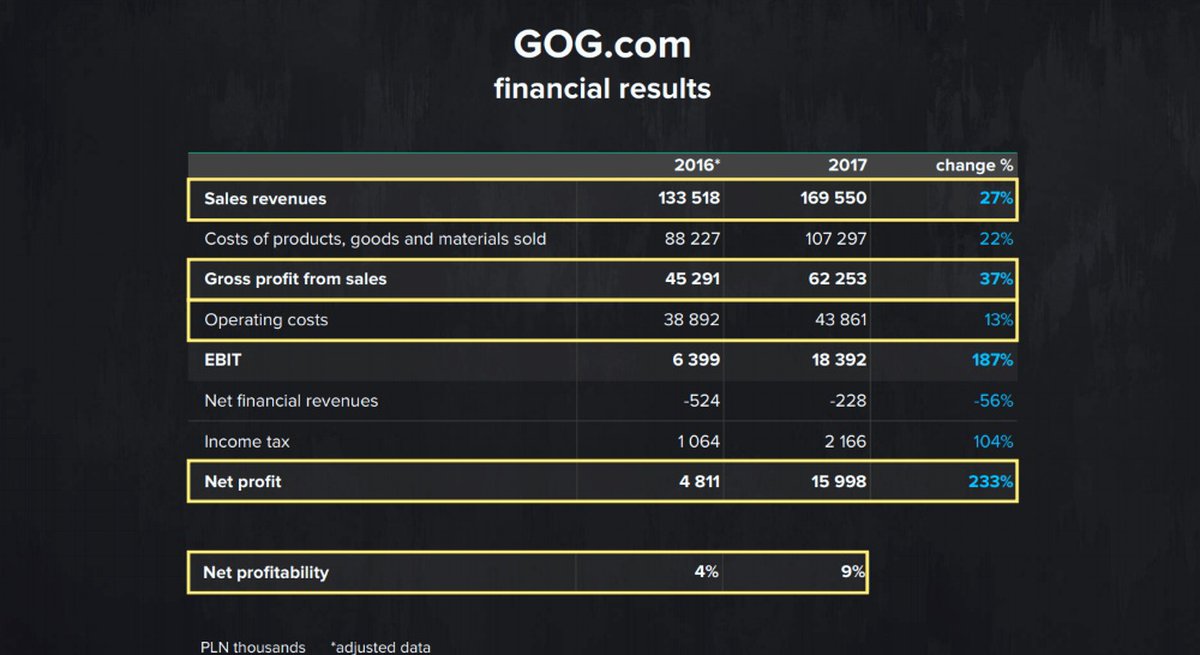1200x655 pixels.
Task: Click the 27% sales revenue change
Action: click(996, 199)
